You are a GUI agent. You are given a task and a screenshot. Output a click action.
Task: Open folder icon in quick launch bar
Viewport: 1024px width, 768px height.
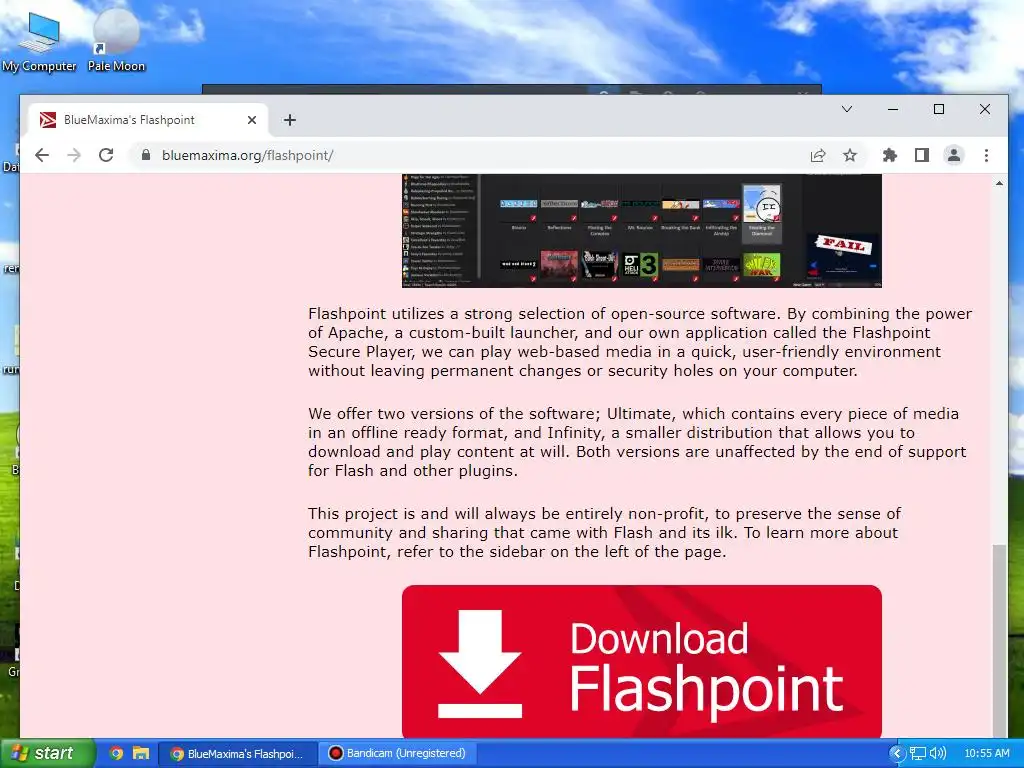(140, 754)
